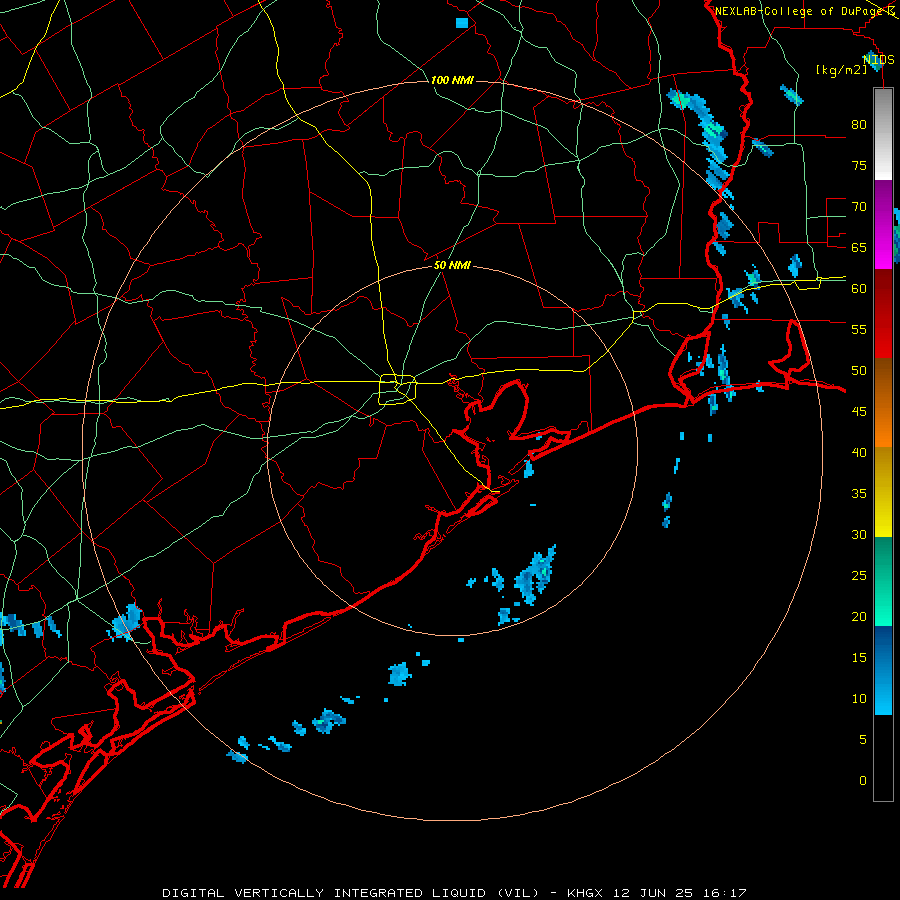Click the 45 value on the color scale
900x900 pixels.
point(859,412)
